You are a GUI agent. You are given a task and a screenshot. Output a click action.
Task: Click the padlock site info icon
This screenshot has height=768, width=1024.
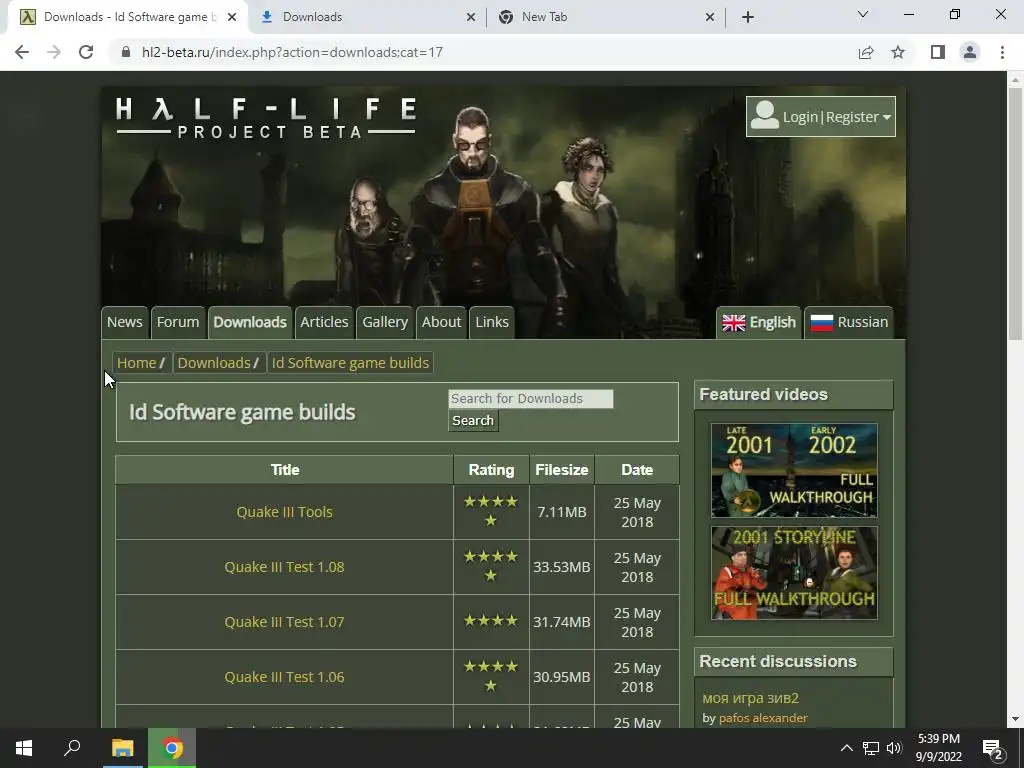(x=126, y=52)
